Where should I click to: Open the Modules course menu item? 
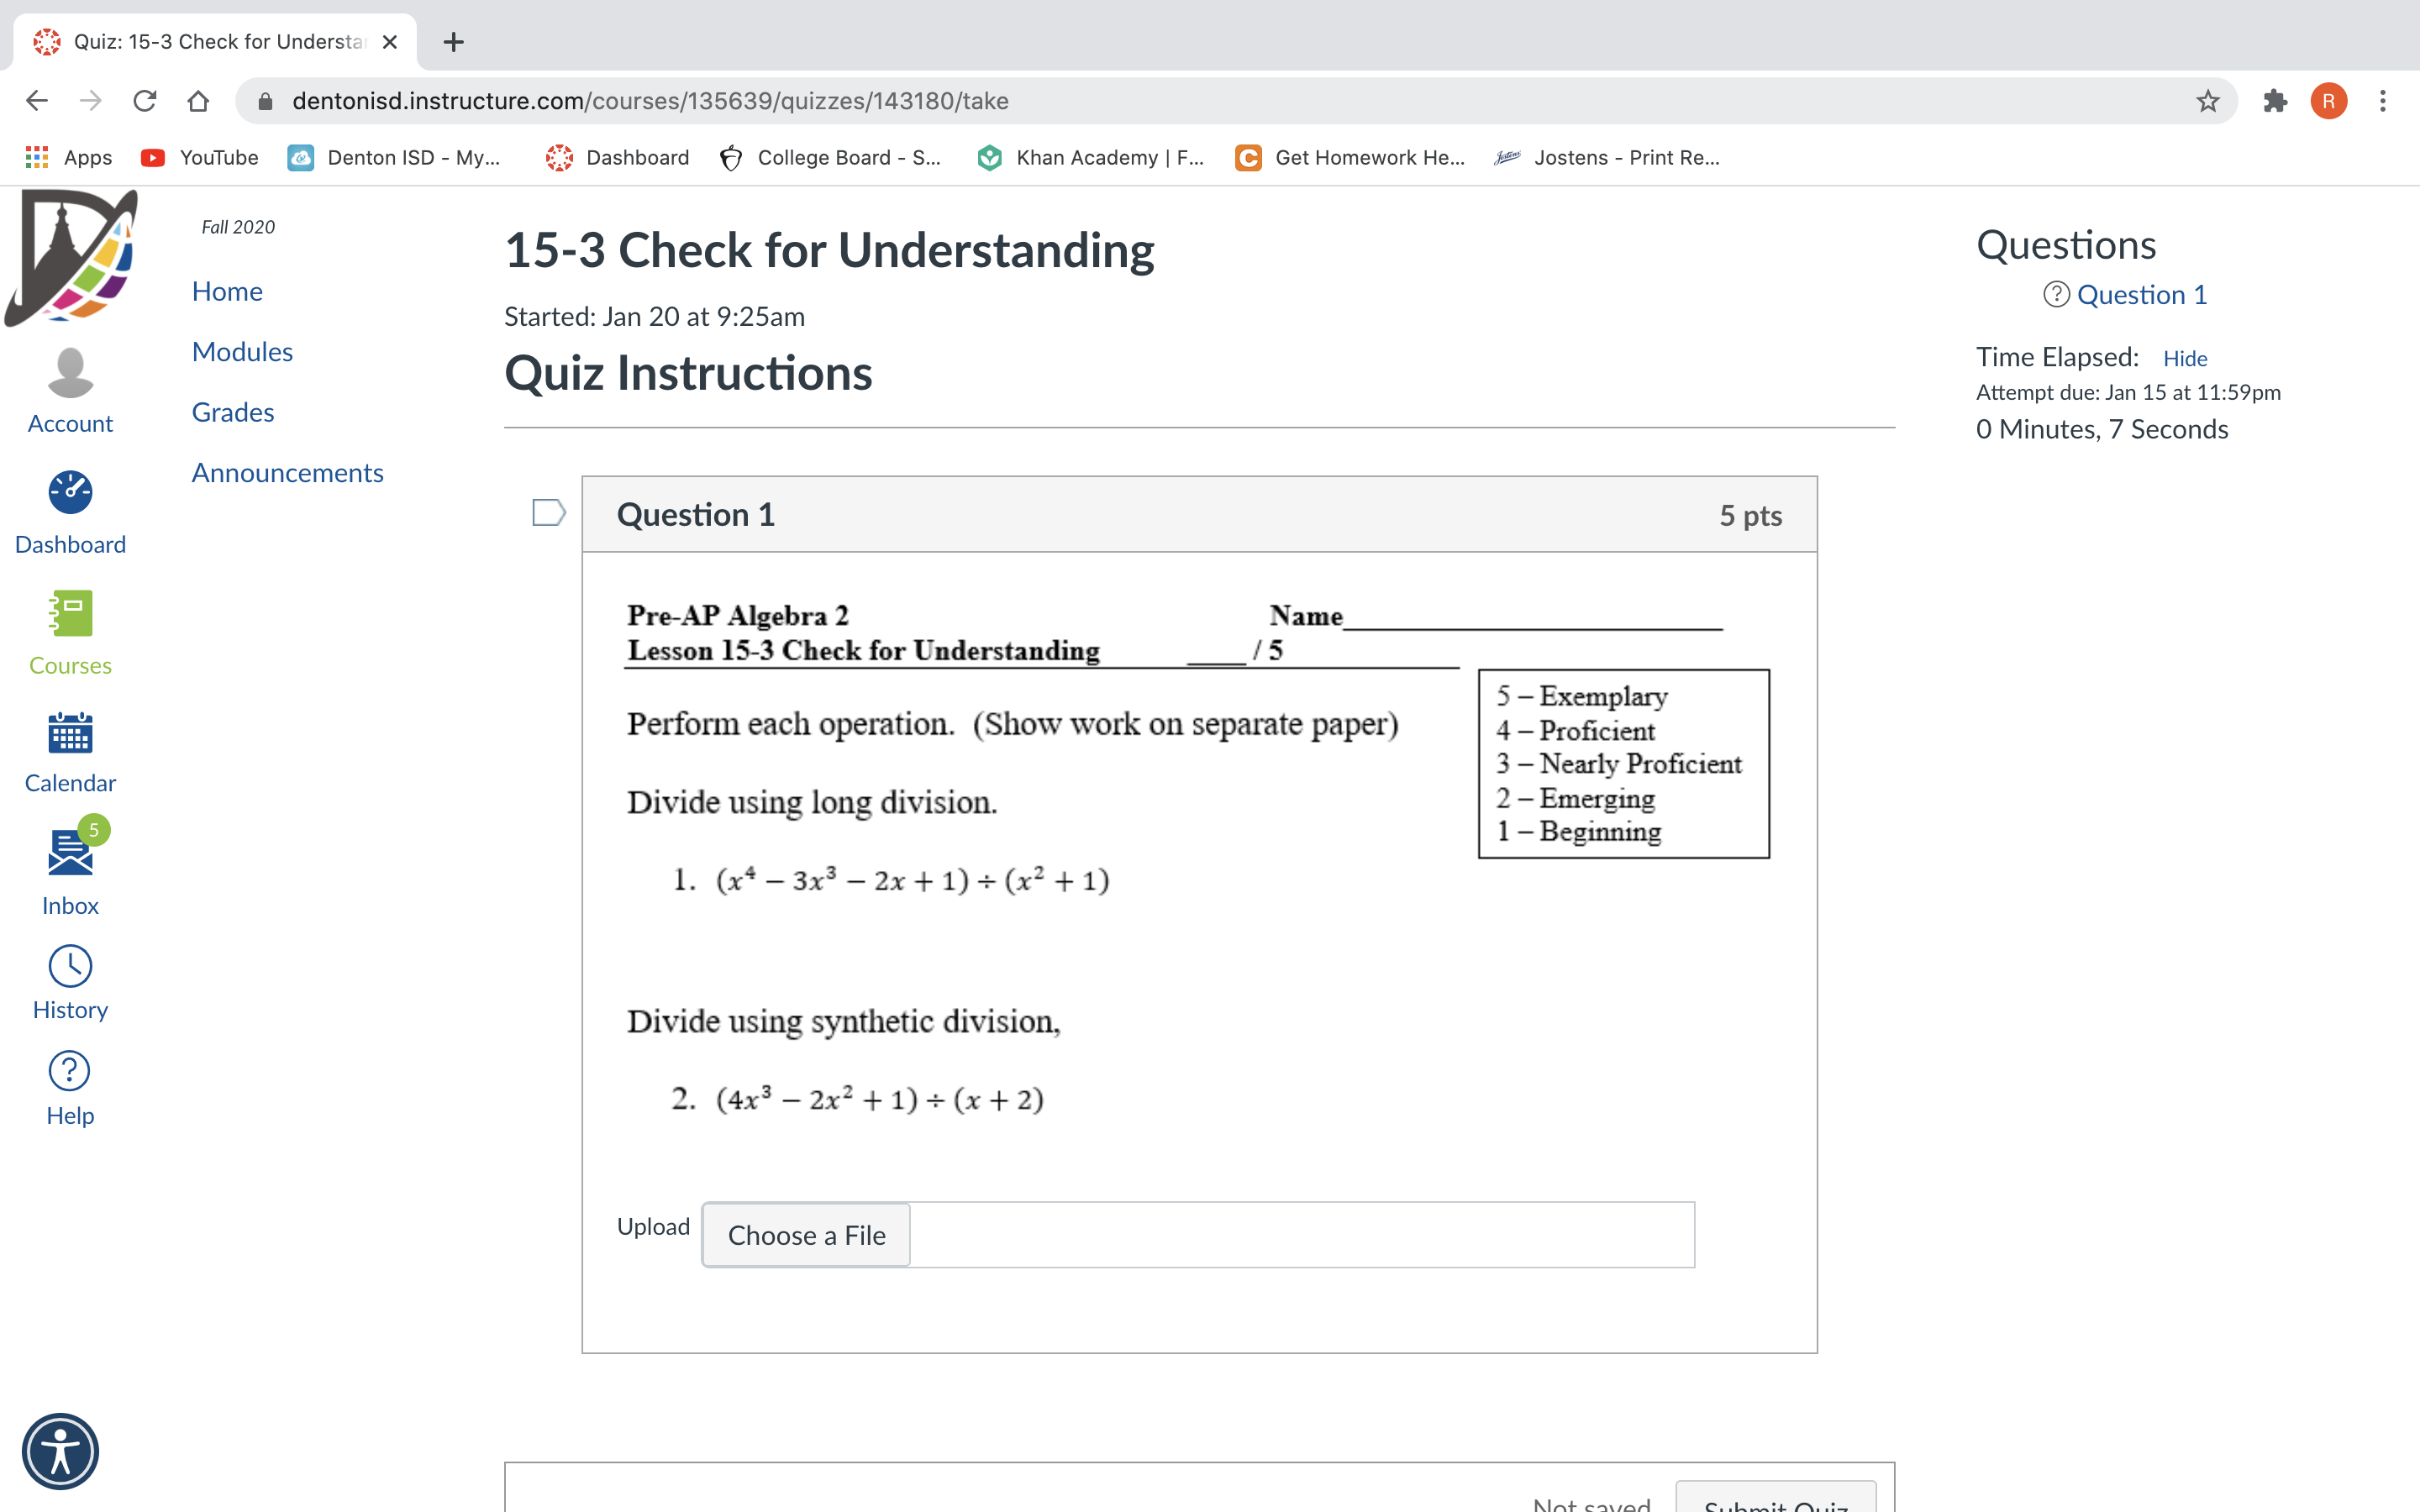click(242, 352)
